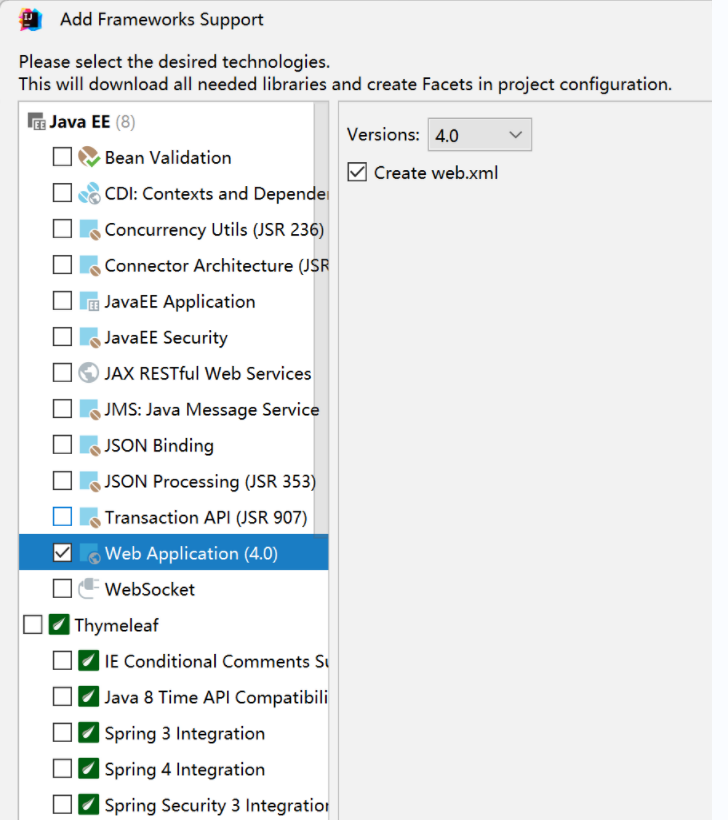
Task: Select the Spring 4 Integration text
Action: point(185,770)
